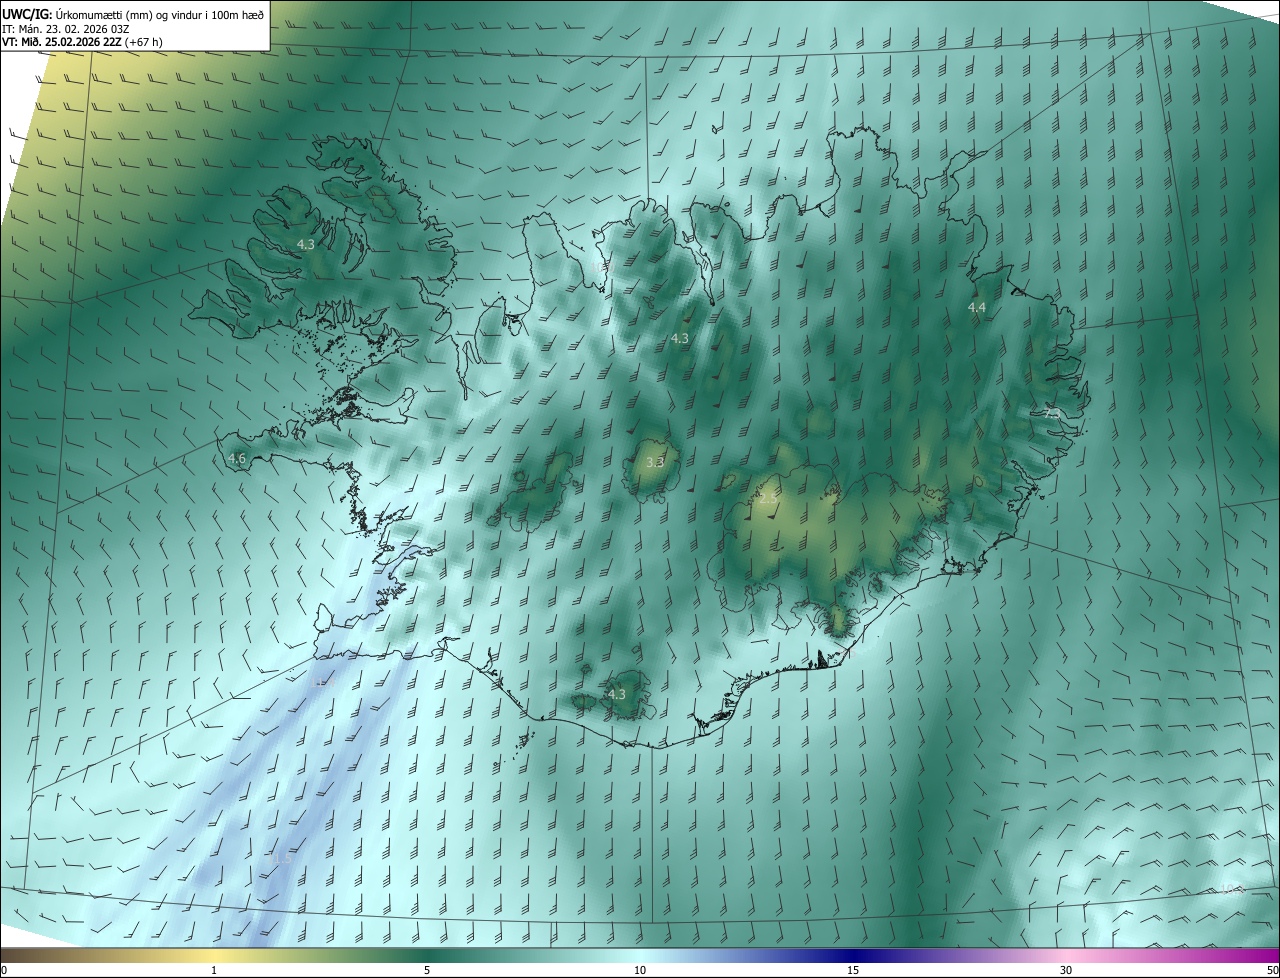Click the 4.6 value on the Snæfellsnes peninsula
The width and height of the screenshot is (1280, 978).
point(237,459)
